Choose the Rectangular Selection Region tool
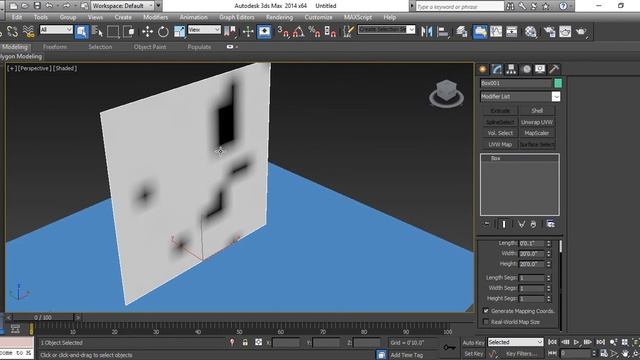The width and height of the screenshot is (640, 360). point(113,32)
